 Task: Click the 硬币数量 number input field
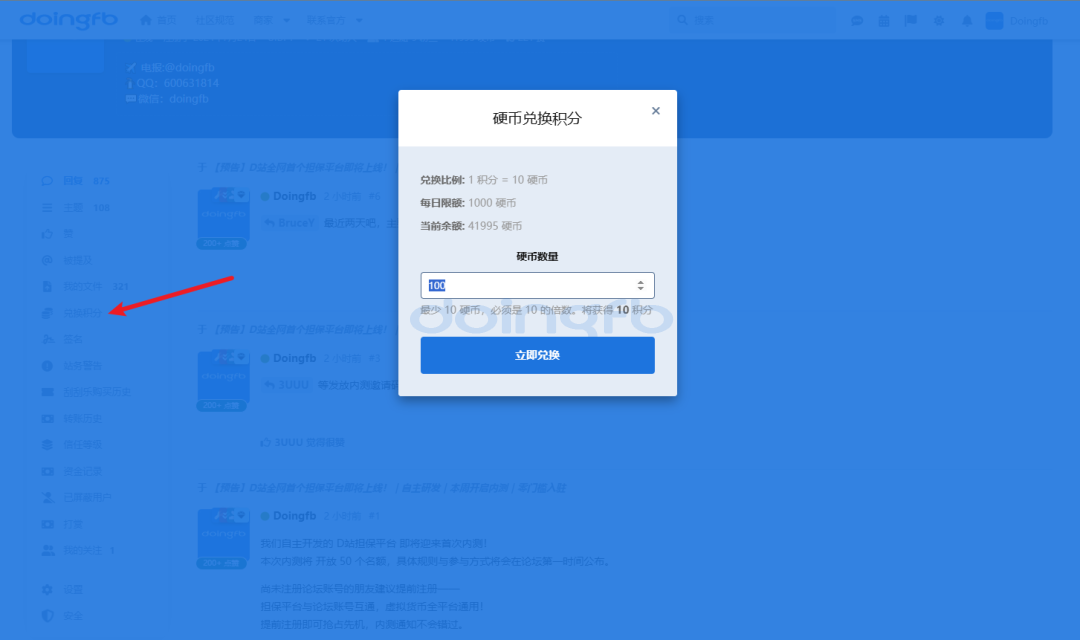[525, 285]
